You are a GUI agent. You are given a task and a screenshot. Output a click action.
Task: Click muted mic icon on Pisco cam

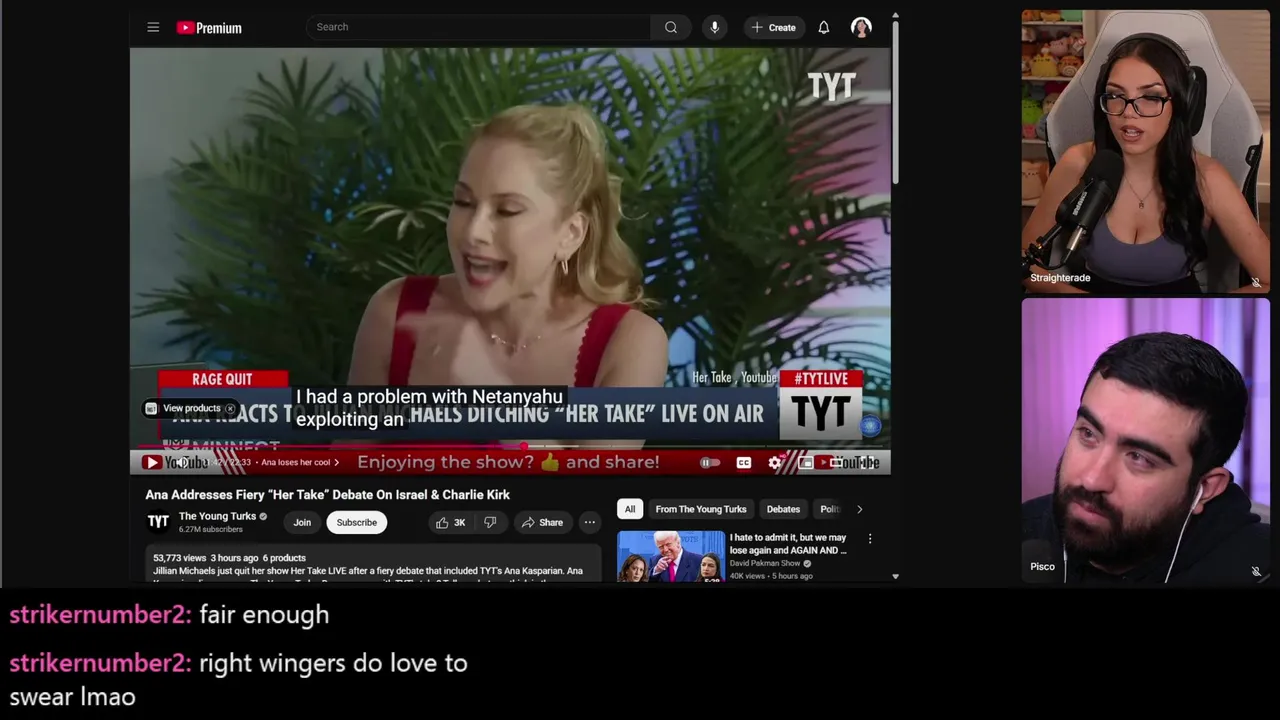1256,571
